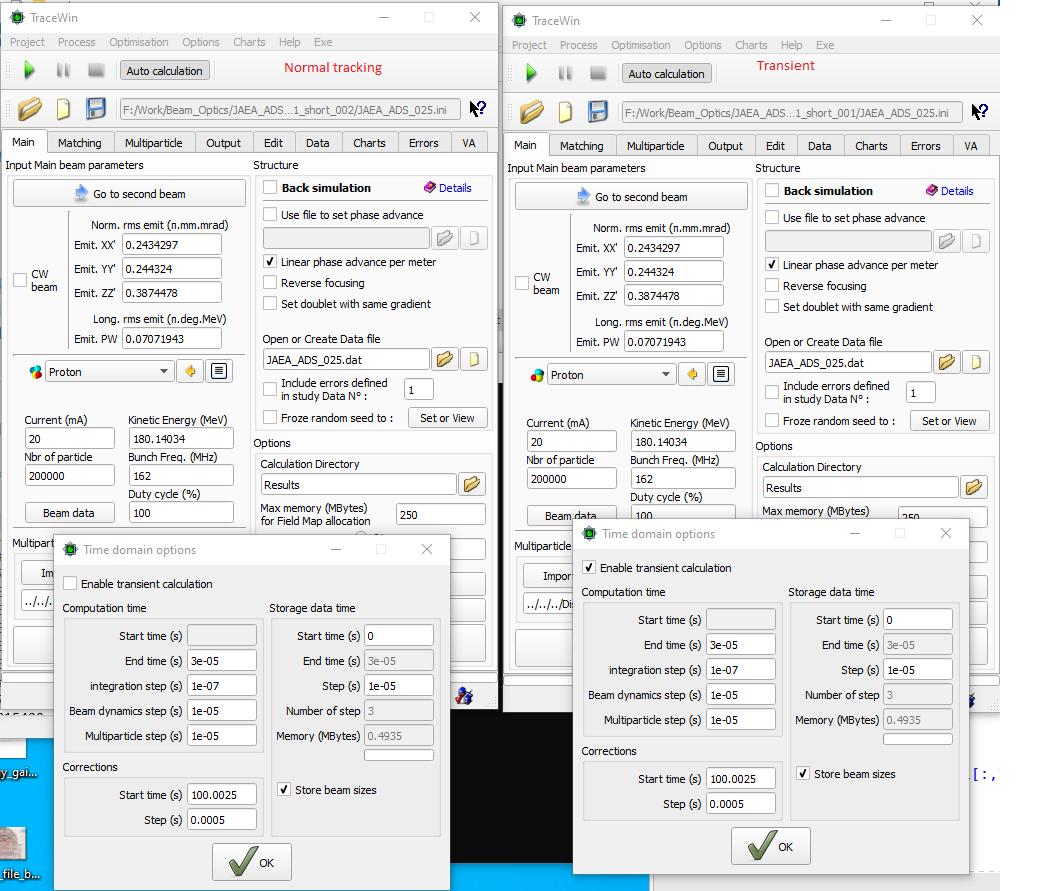Viewport: 1037px width, 891px height.
Task: Open Charts menu in left TraceWin
Action: point(249,42)
